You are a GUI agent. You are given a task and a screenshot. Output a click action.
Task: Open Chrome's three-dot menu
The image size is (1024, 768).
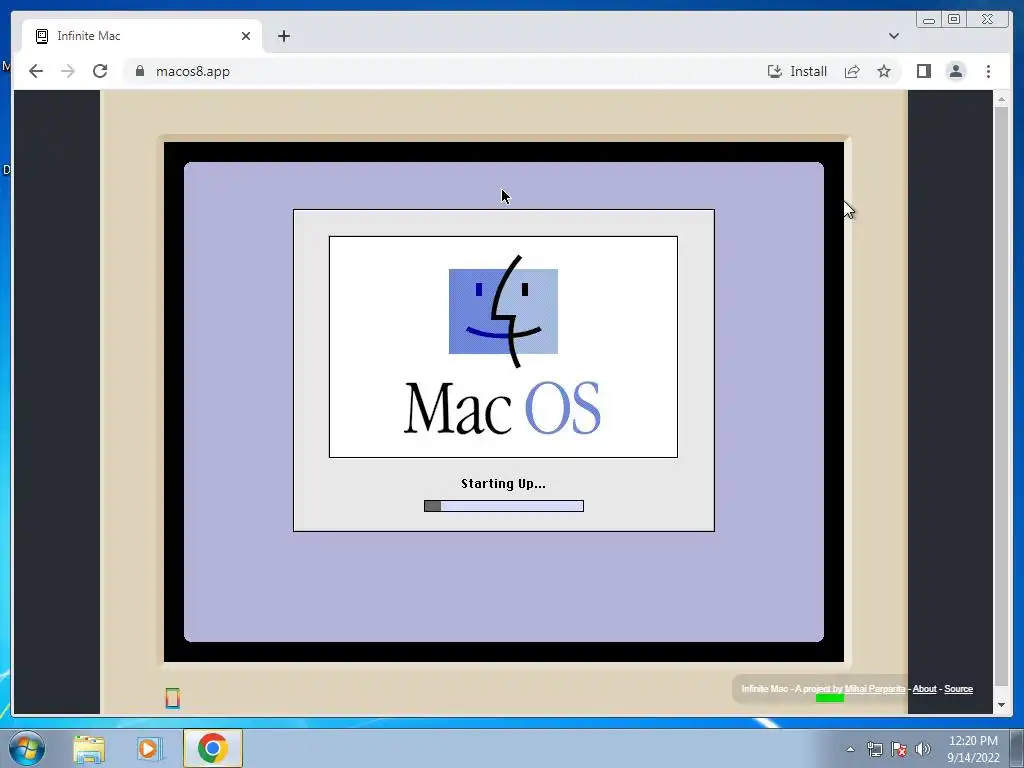point(989,71)
